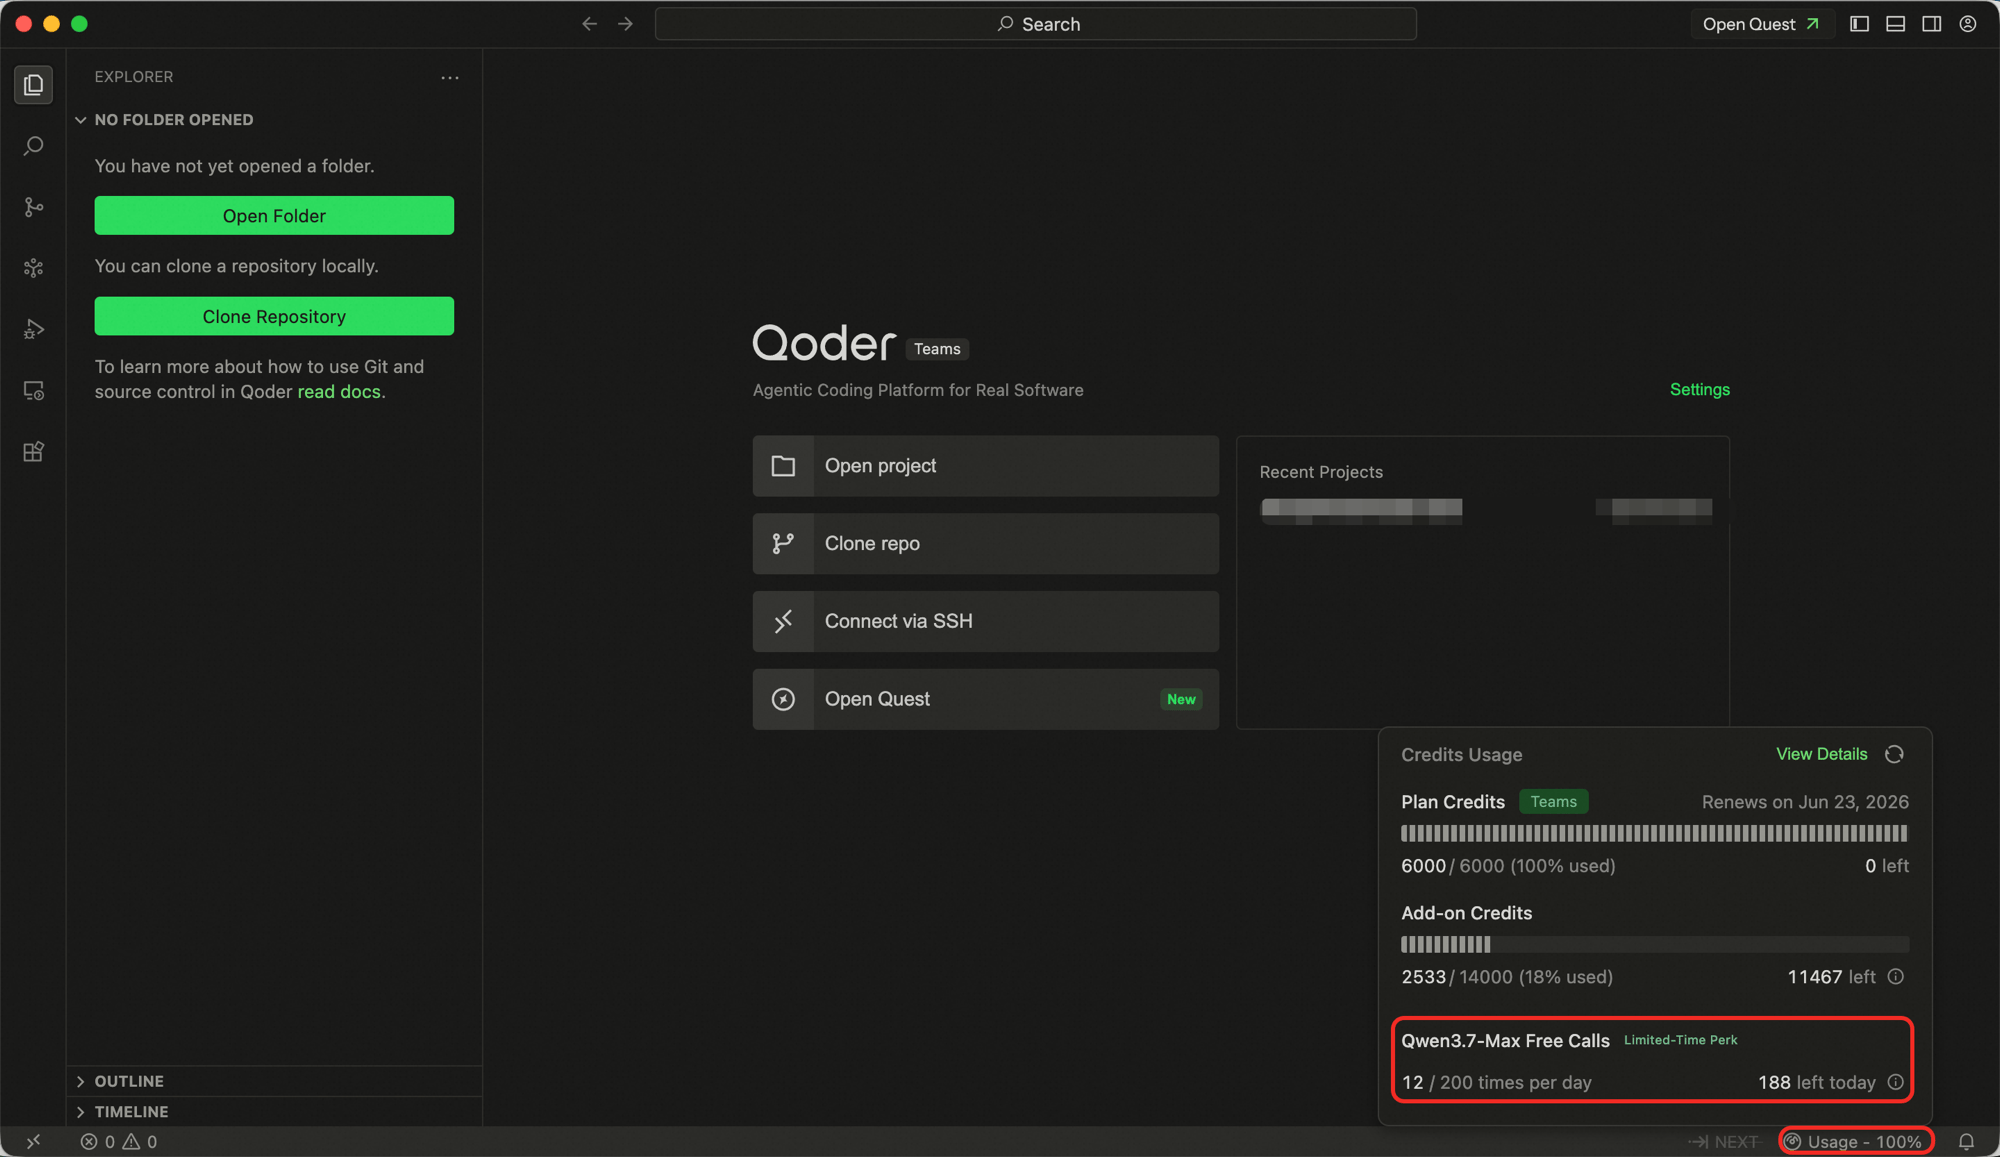Click the EXPLORER panel title
2000x1157 pixels.
point(134,77)
